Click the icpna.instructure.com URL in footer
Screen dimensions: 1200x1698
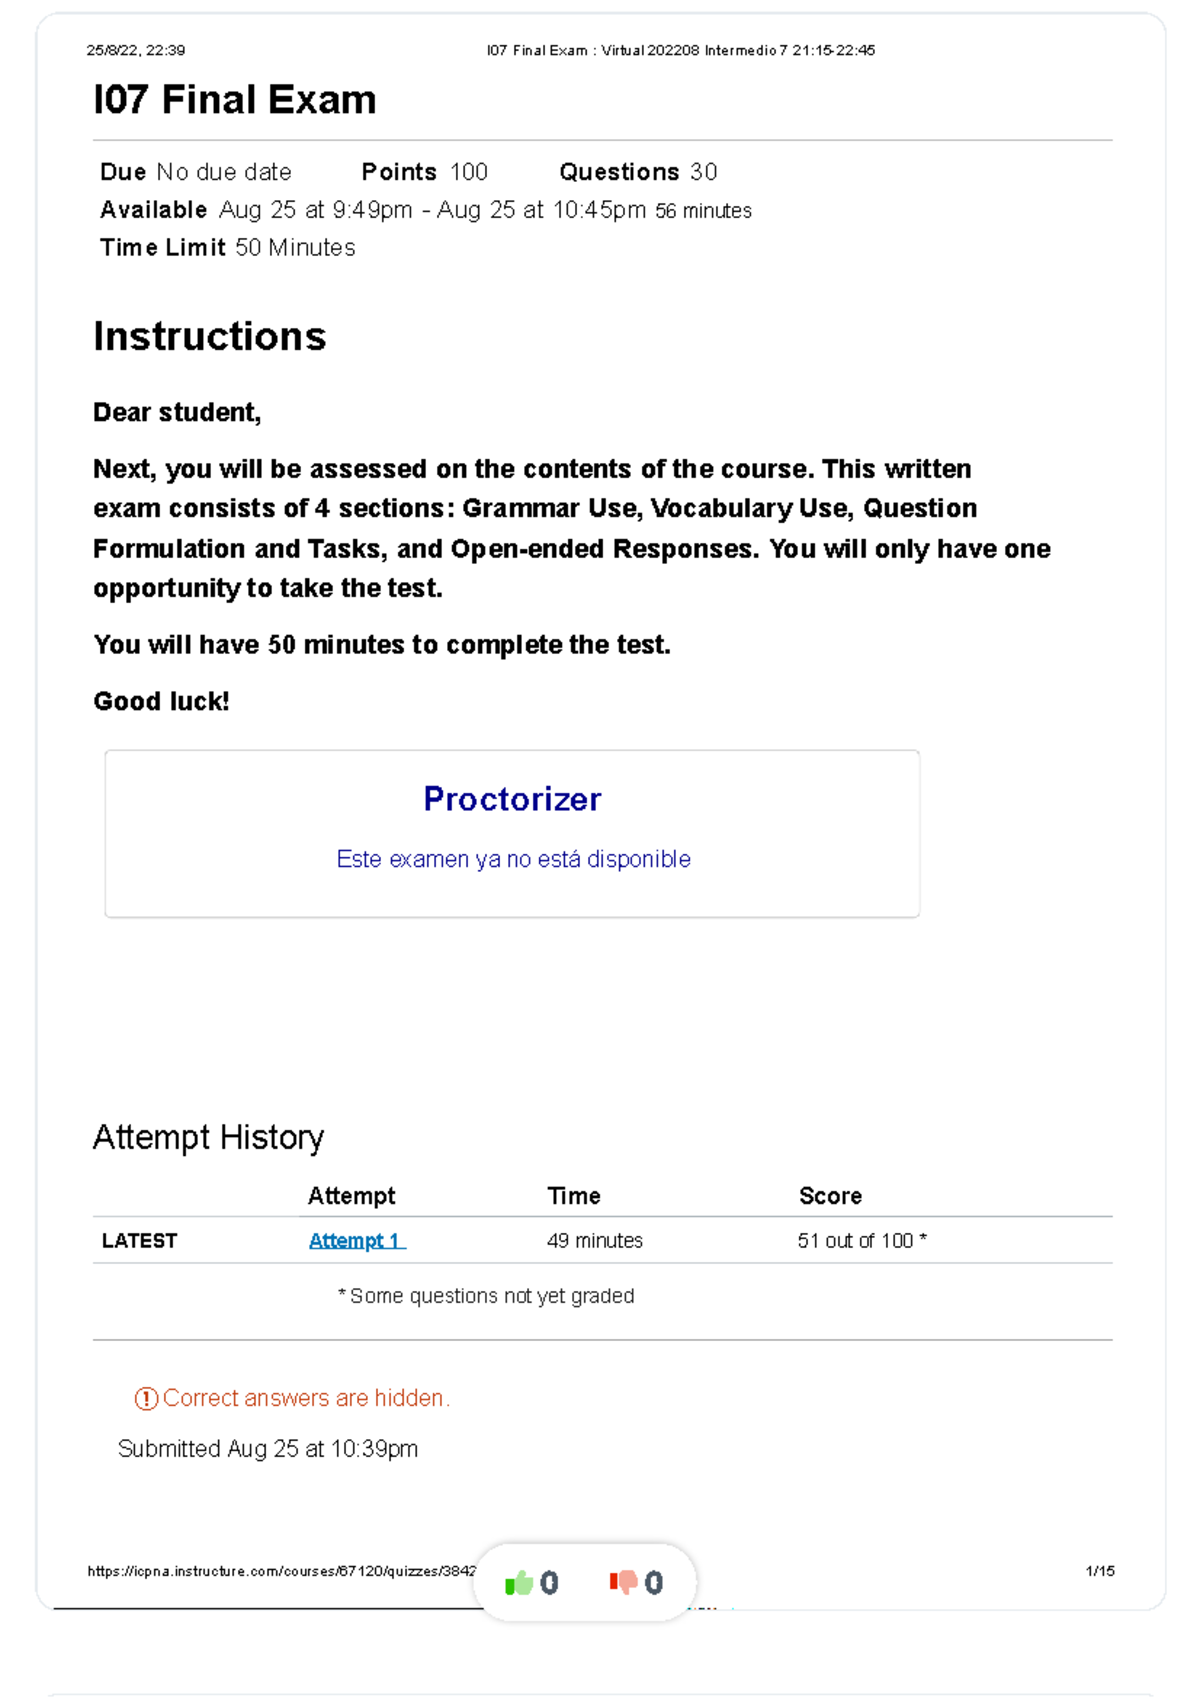[282, 1571]
